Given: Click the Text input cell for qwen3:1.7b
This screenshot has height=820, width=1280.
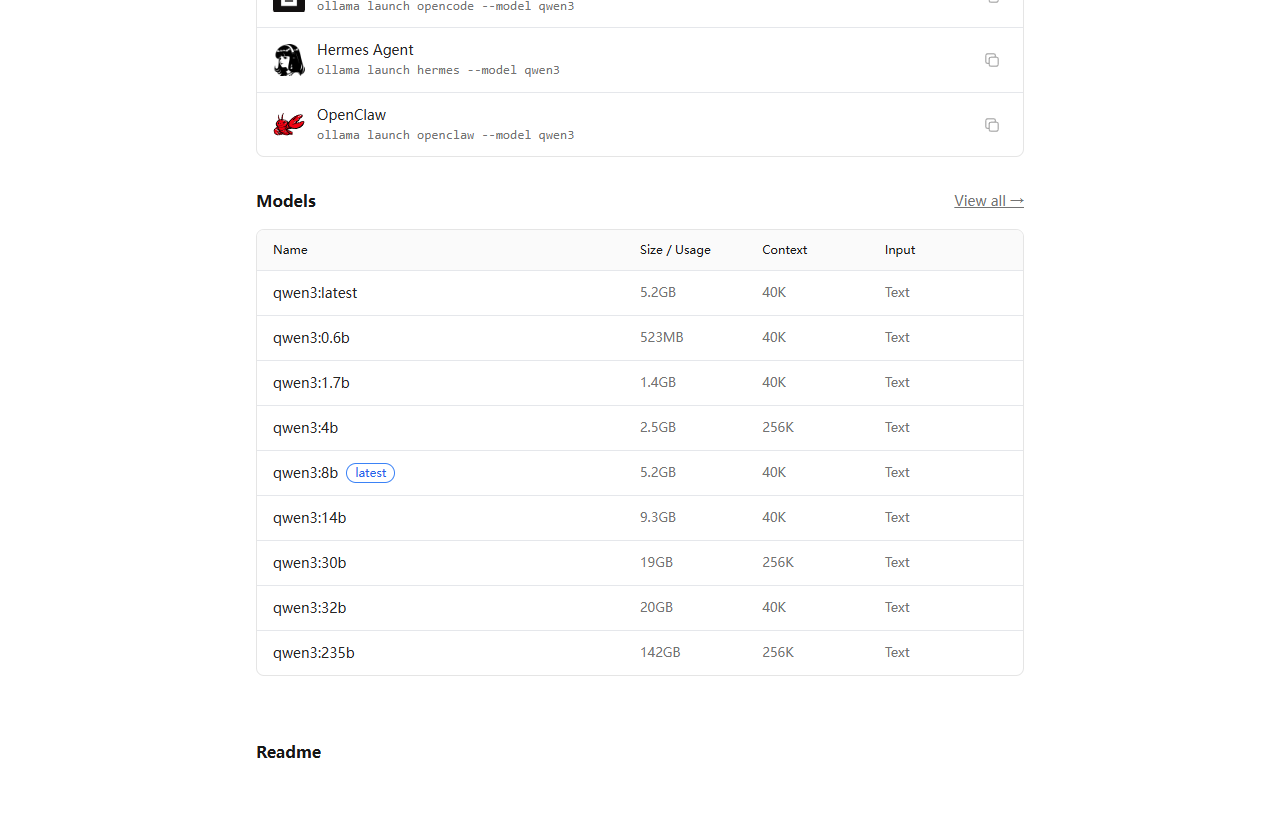Looking at the screenshot, I should (x=897, y=383).
